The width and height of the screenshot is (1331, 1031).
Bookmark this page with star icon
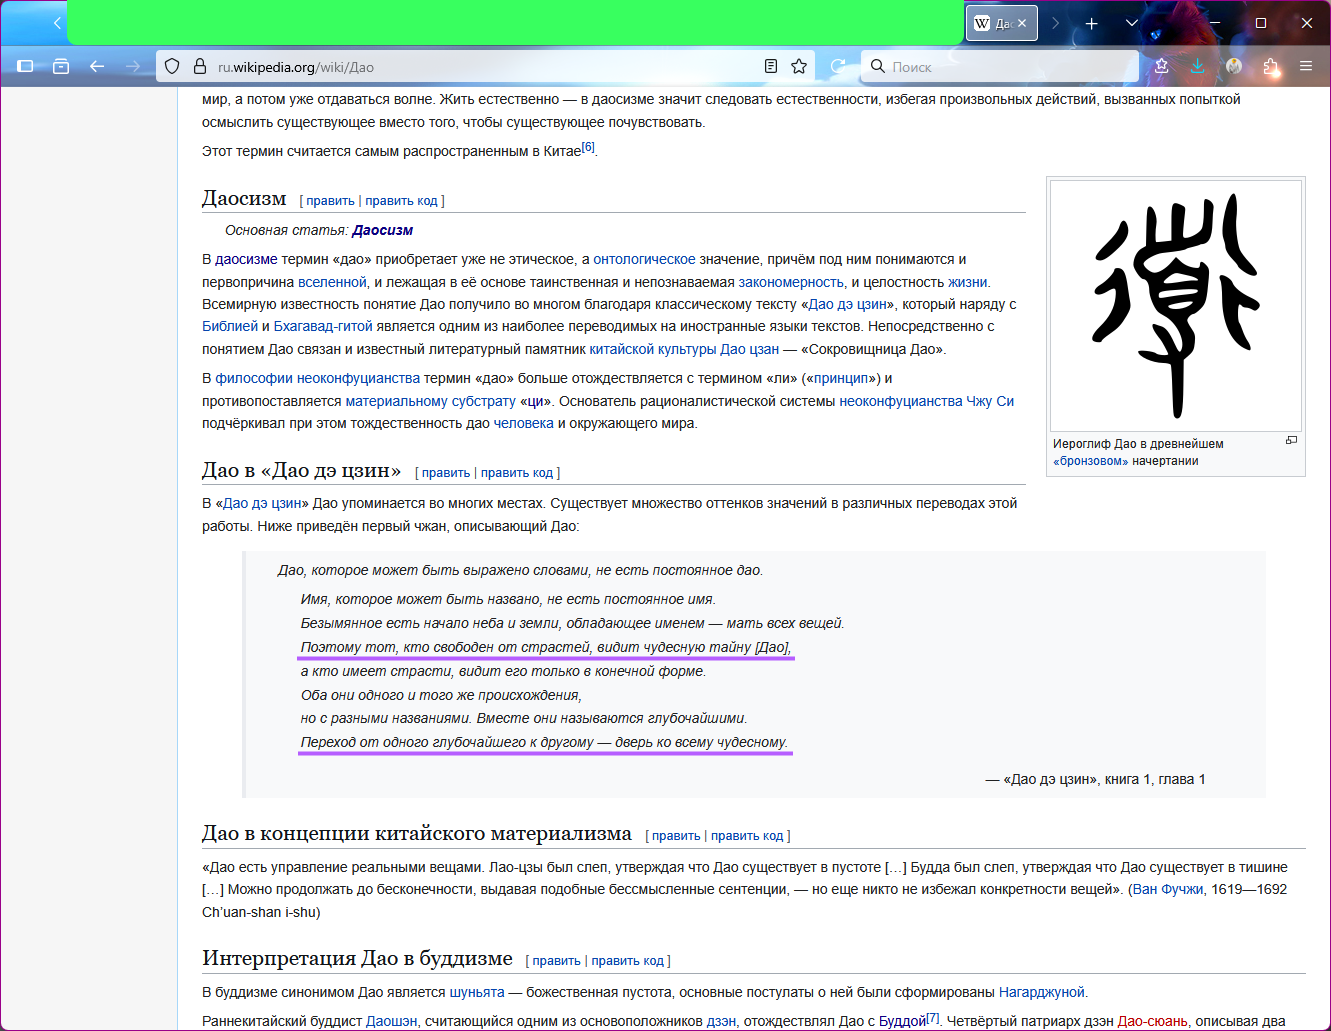pyautogui.click(x=799, y=66)
